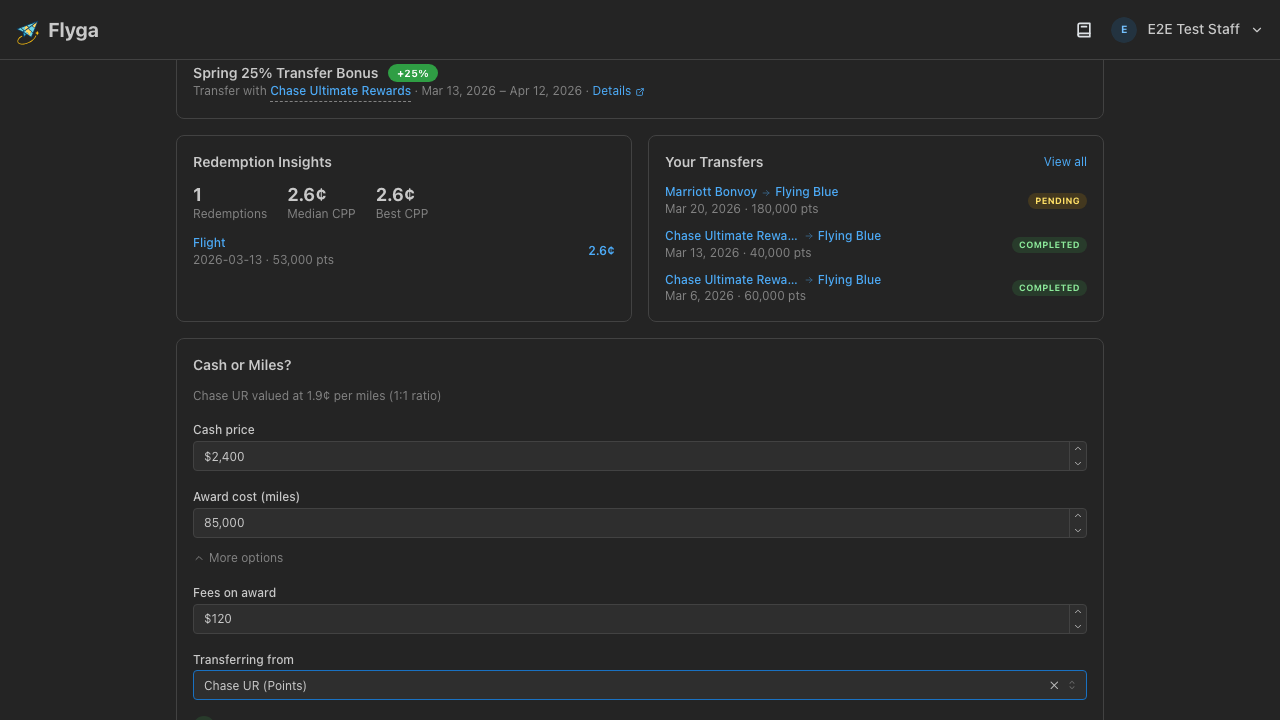Decrease Fees on award with down stepper
Image resolution: width=1280 pixels, height=720 pixels.
(1077, 626)
